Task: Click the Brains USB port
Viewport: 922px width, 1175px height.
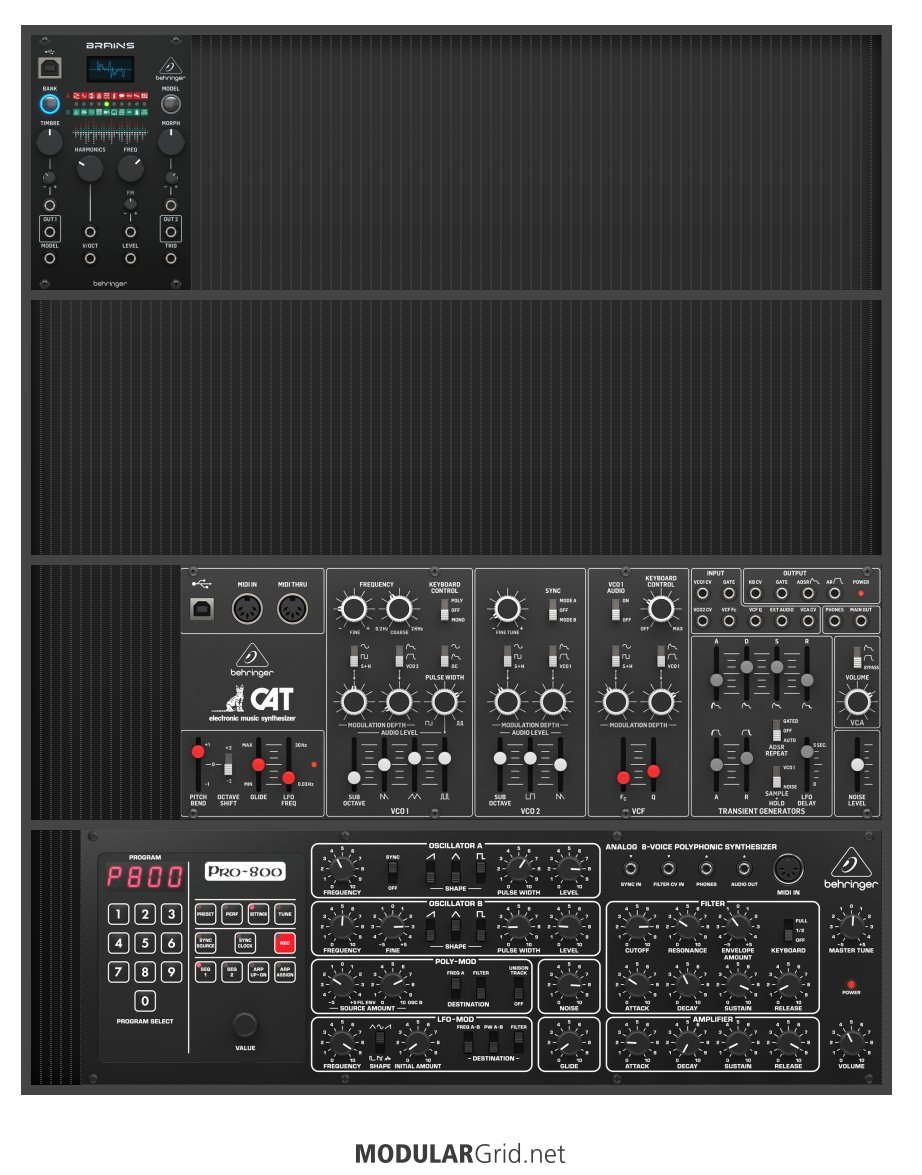Action: tap(49, 68)
